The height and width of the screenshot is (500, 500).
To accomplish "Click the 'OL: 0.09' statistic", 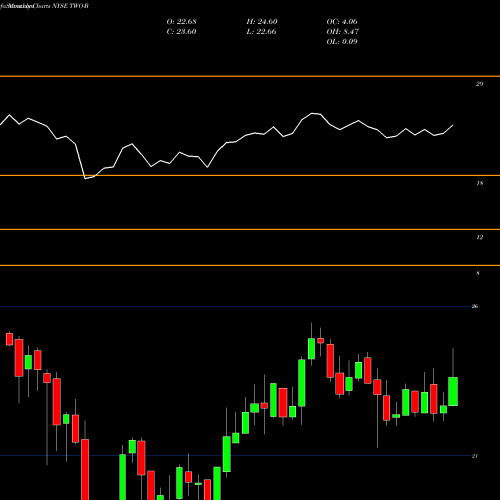I will (x=342, y=42).
